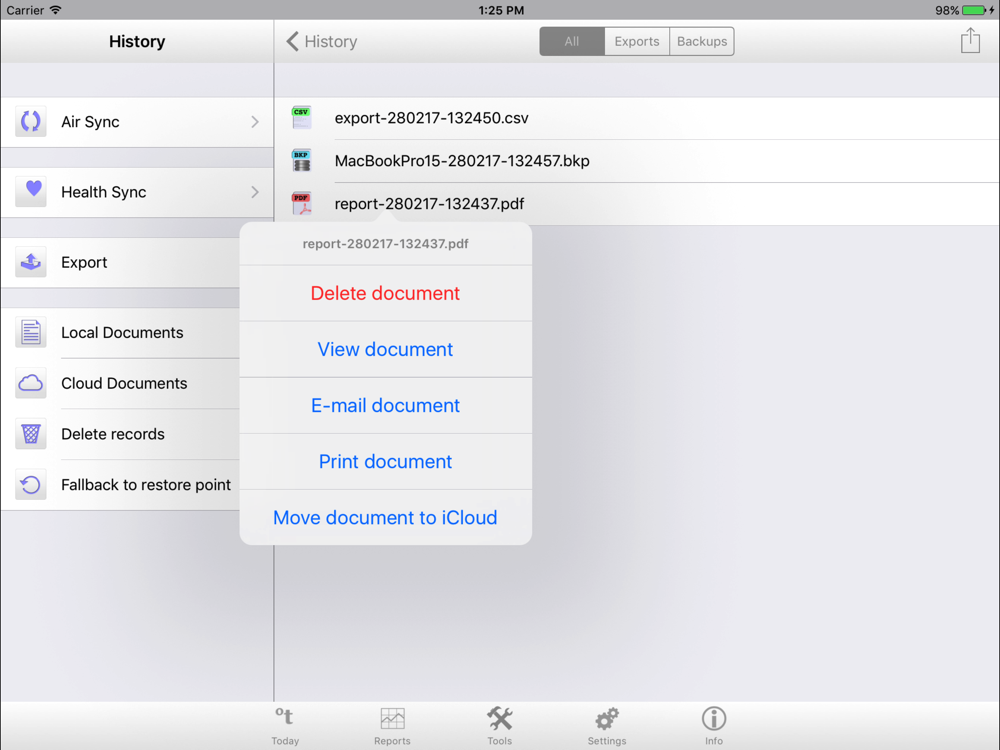This screenshot has height=750, width=1000.
Task: Expand Health Sync row chevron
Action: (x=255, y=192)
